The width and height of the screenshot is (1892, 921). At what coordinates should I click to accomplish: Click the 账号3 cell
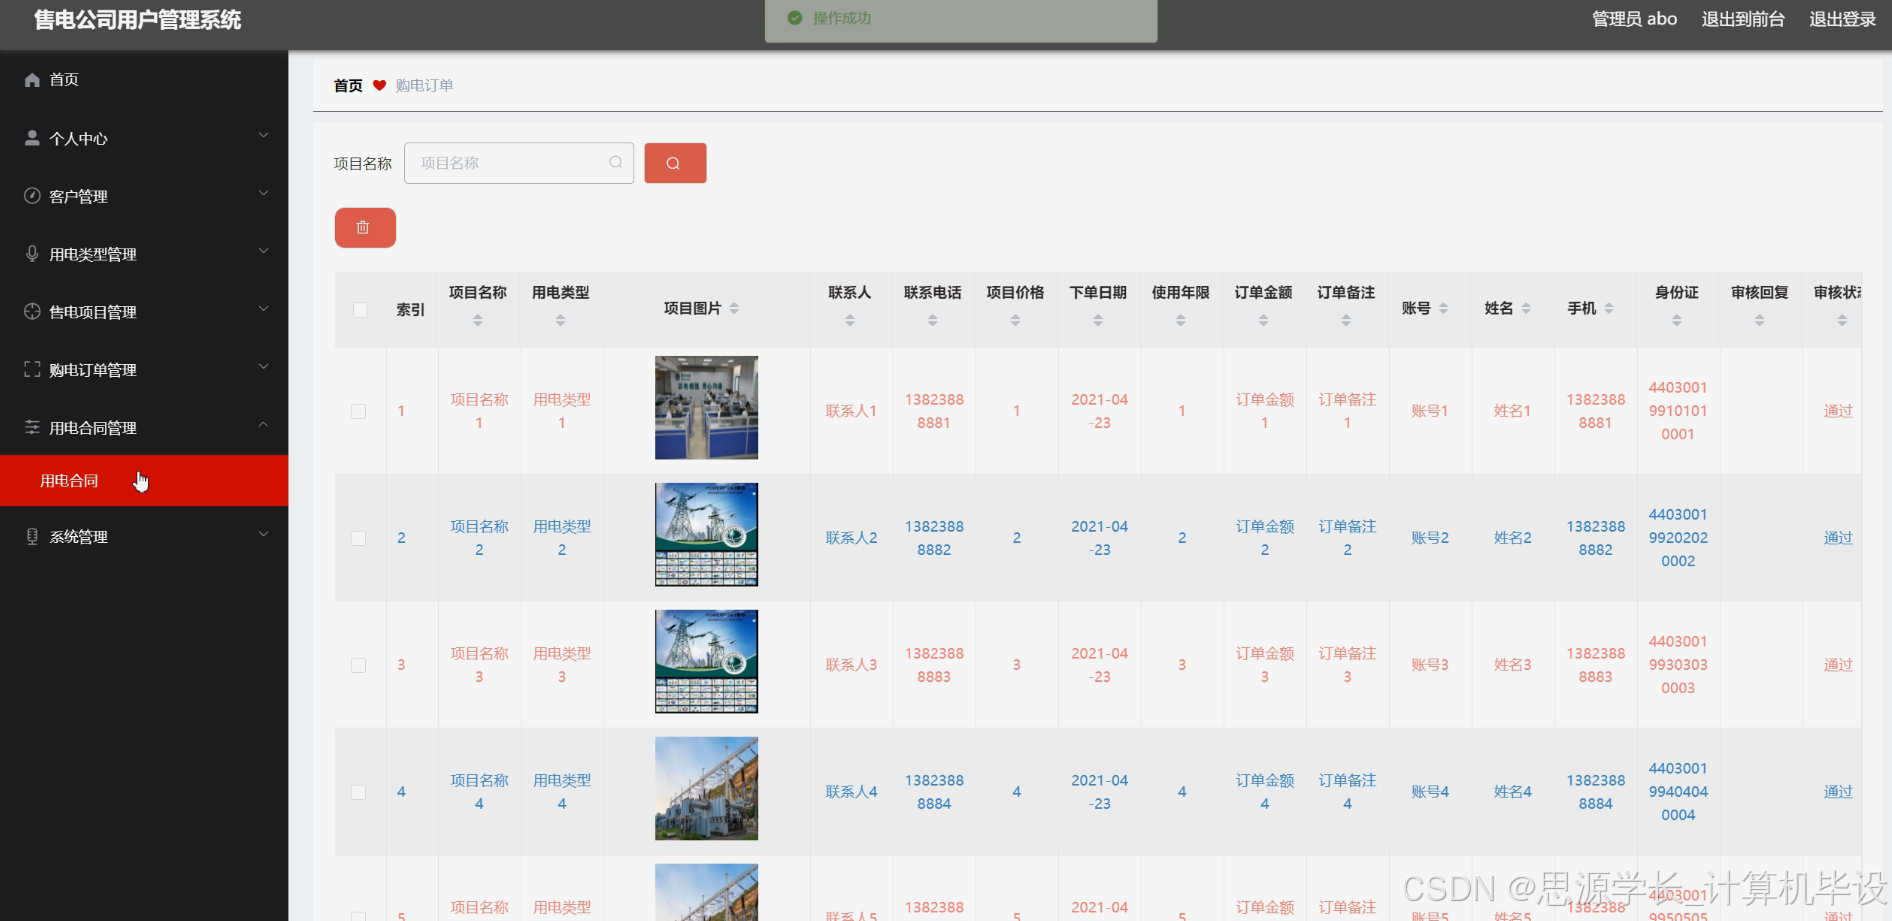[1430, 665]
